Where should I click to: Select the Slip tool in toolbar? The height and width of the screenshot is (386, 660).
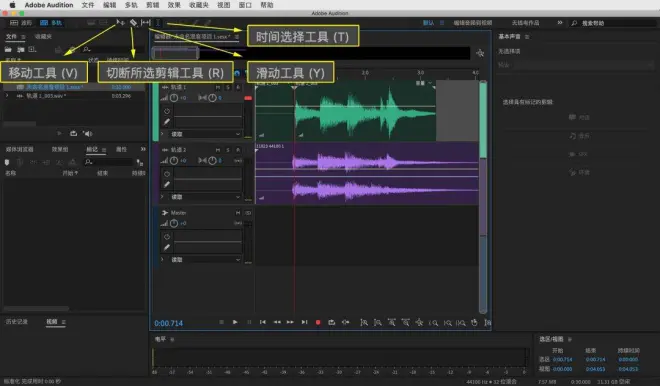pyautogui.click(x=146, y=22)
